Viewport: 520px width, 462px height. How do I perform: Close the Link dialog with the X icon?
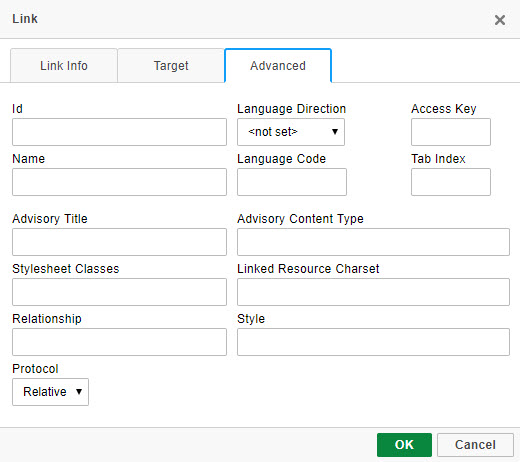pos(500,20)
